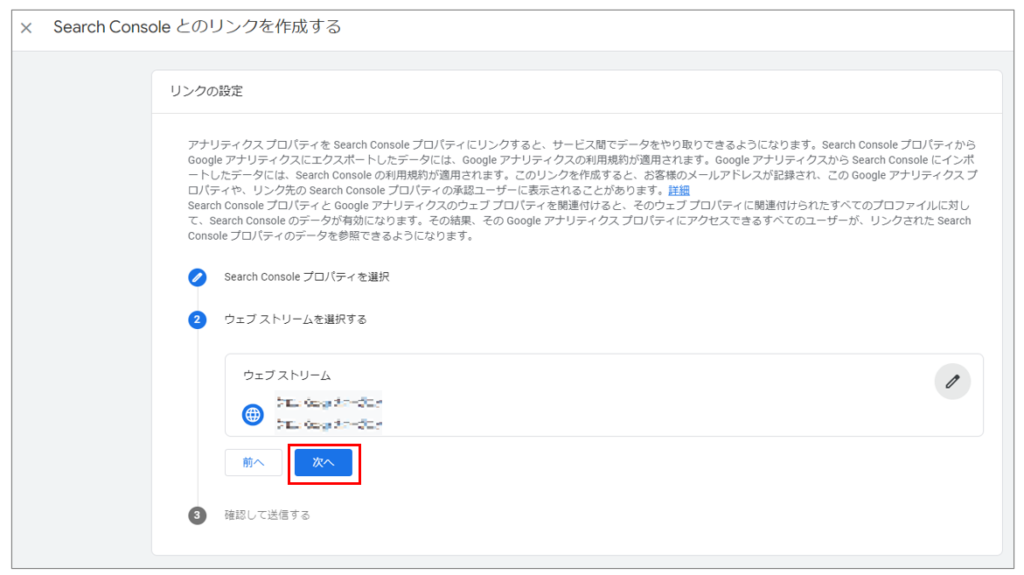1024x575 pixels.
Task: Click the Search Console プロパティを選択 step label
Action: (x=306, y=277)
